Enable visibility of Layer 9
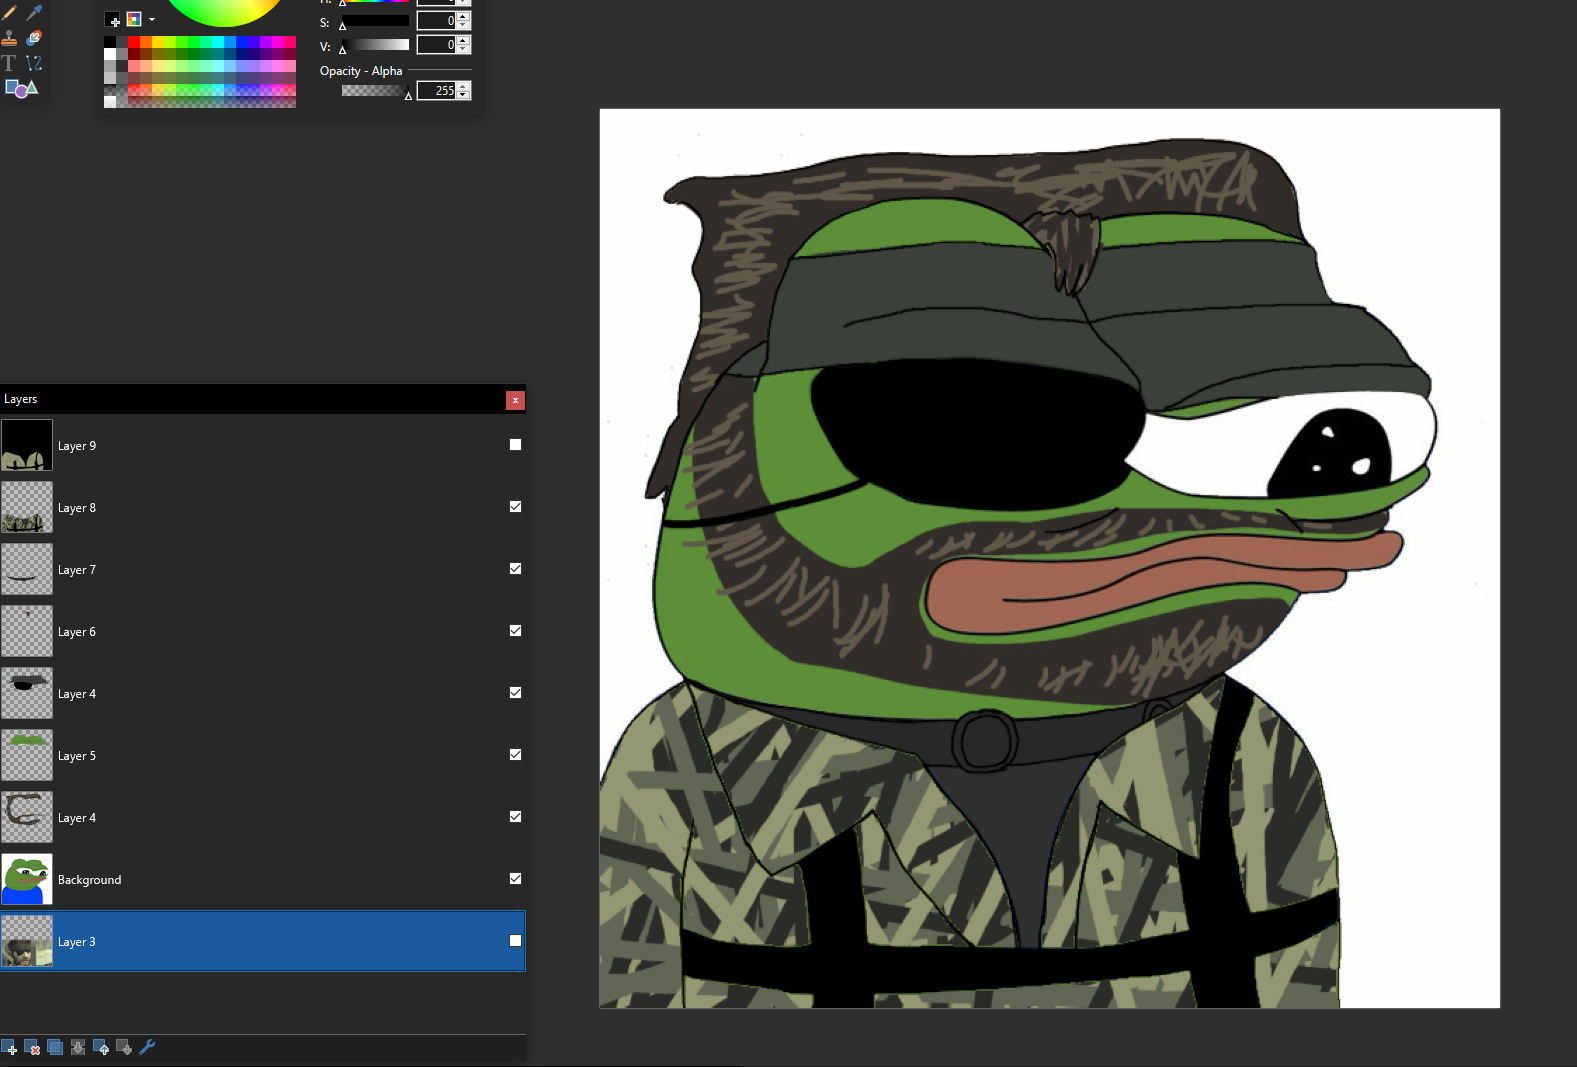This screenshot has height=1067, width=1577. click(515, 445)
